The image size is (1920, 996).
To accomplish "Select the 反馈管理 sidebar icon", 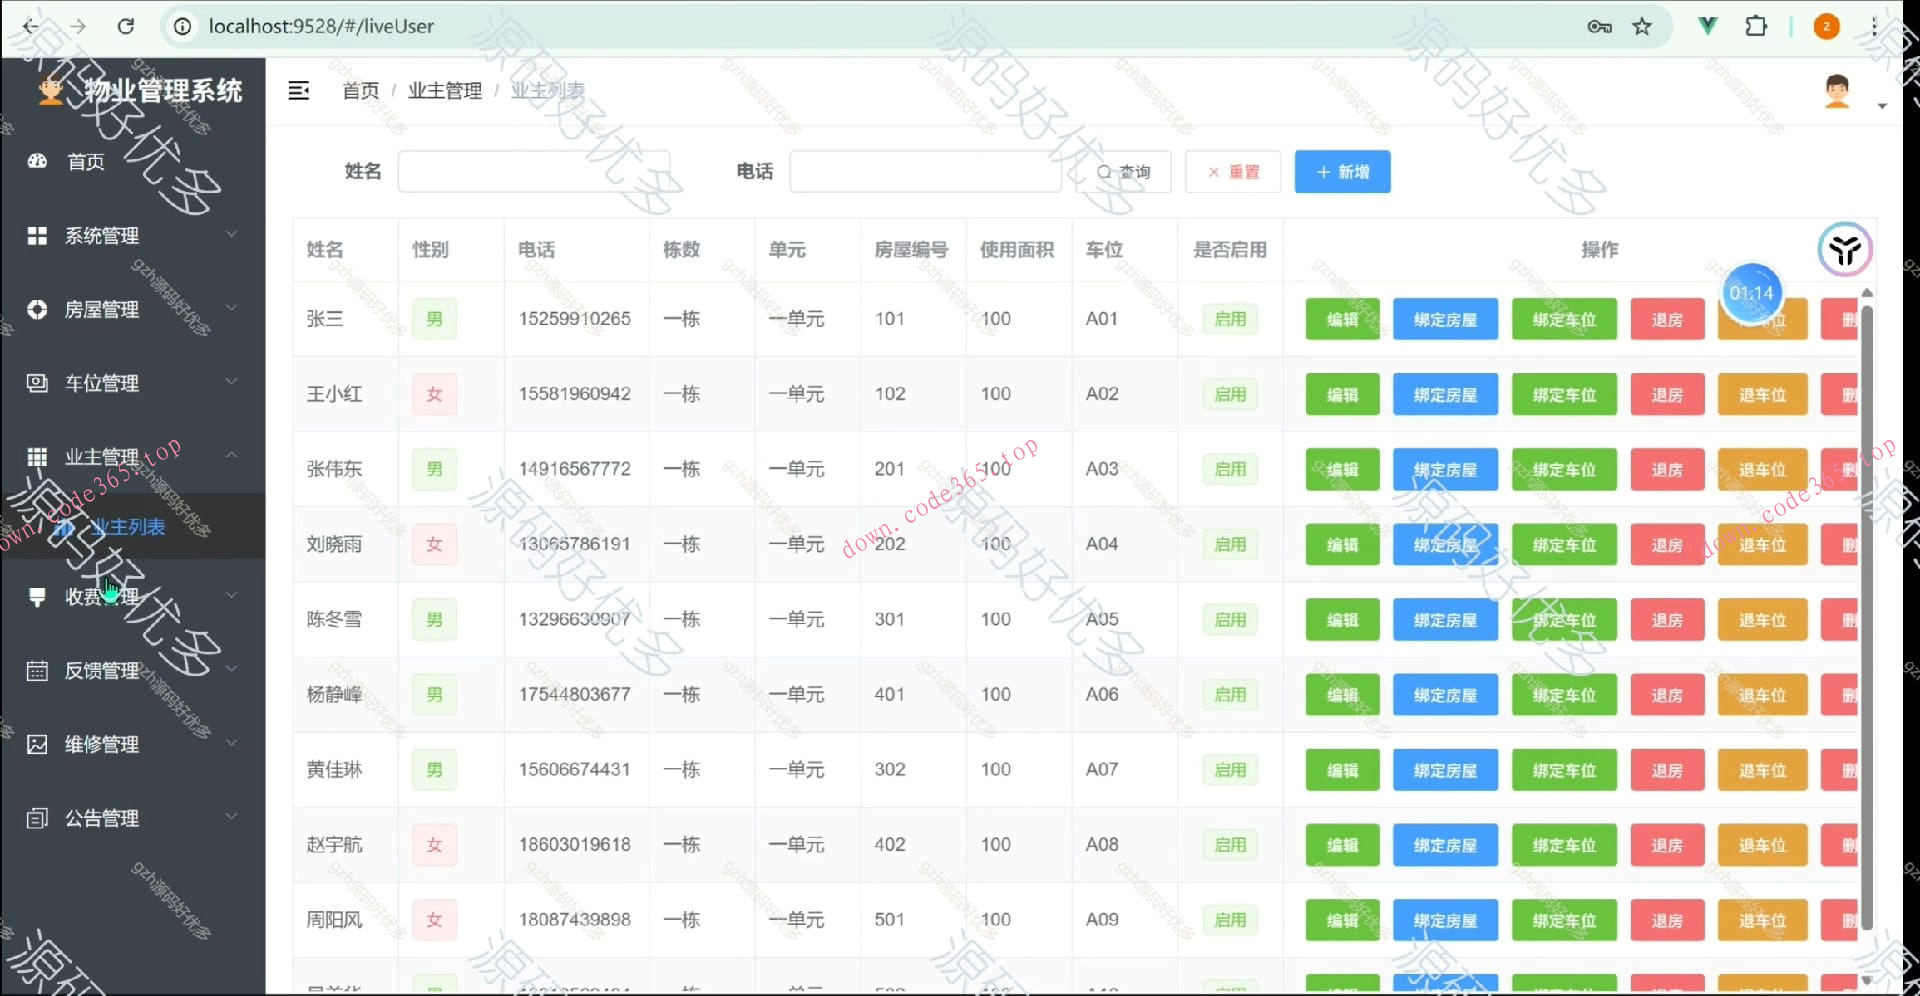I will [x=37, y=670].
